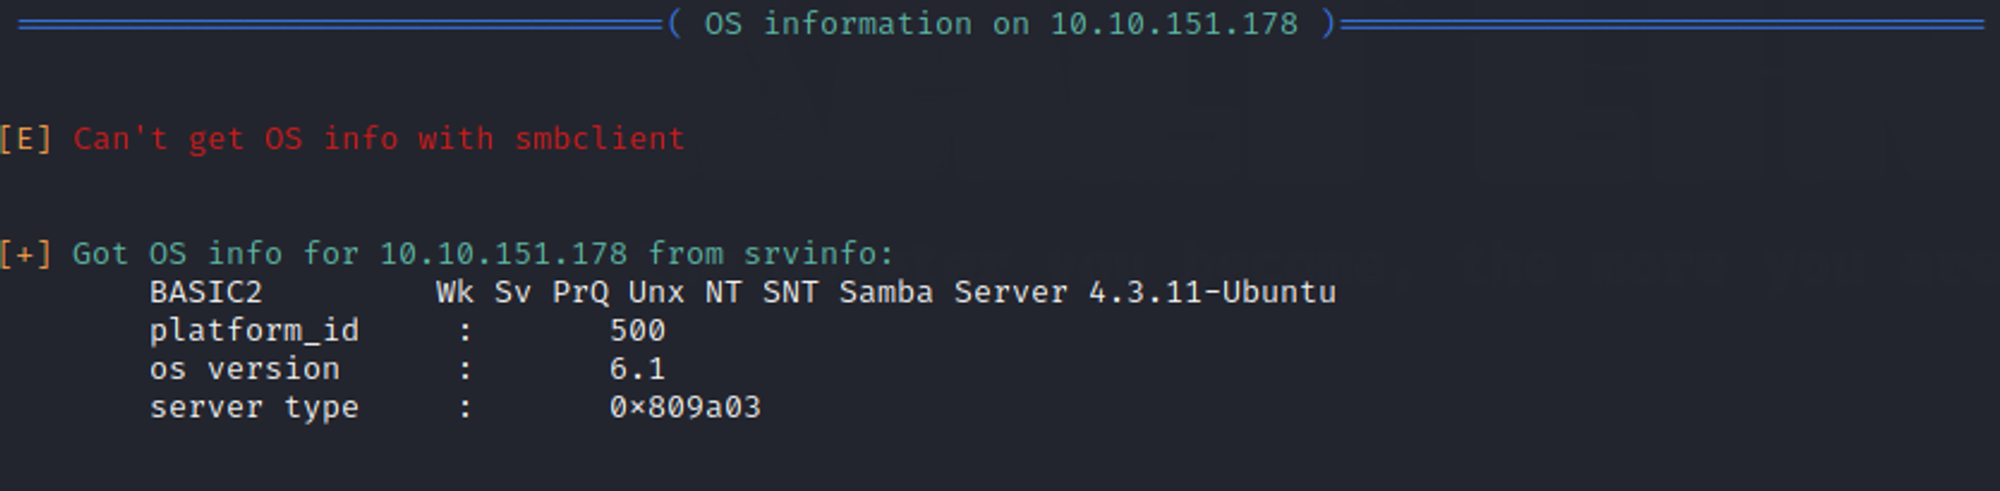Click the os version value 6.1

(637, 369)
